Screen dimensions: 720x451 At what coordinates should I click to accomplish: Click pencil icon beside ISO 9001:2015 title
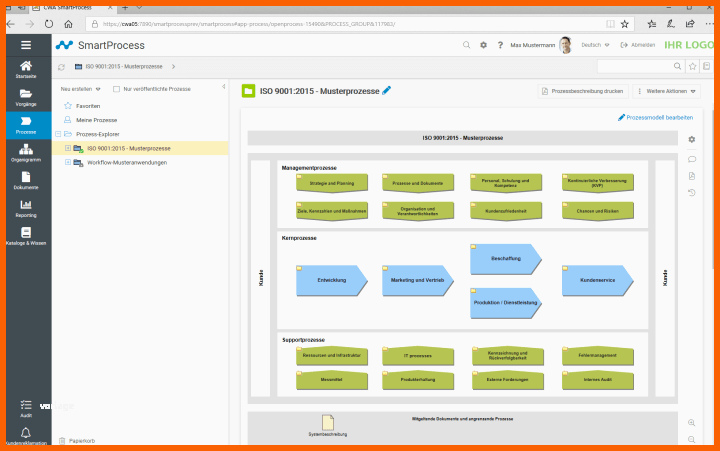click(x=387, y=91)
